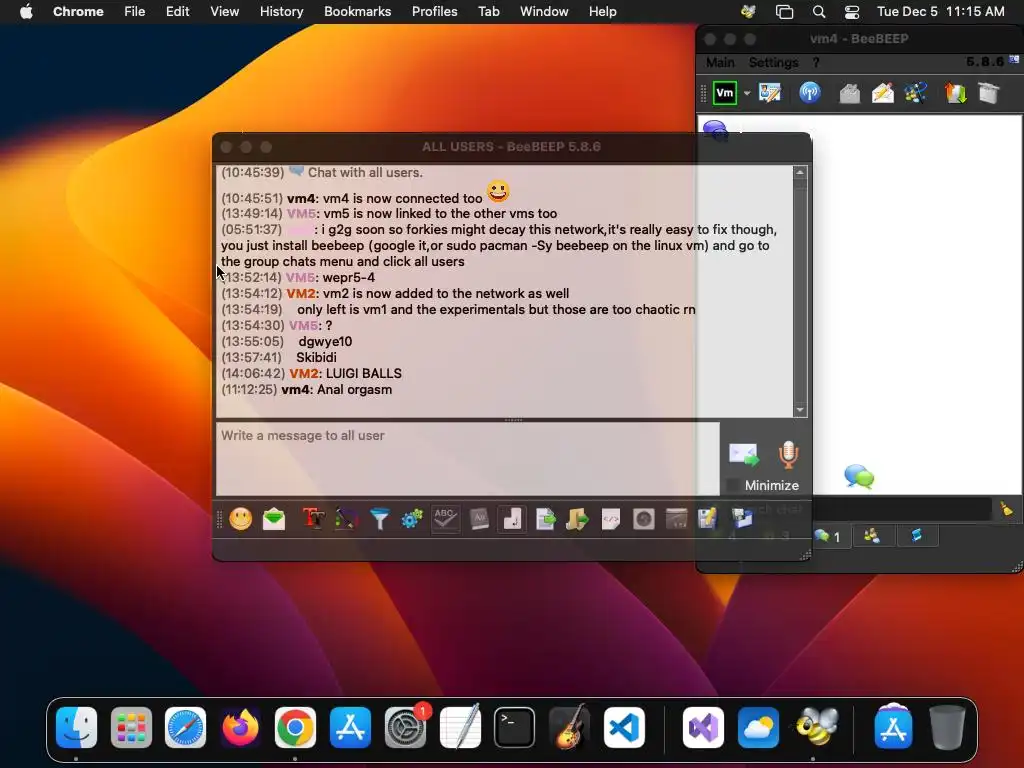Click the green open-envelope icon
Screen dimensions: 1024x768
(274, 519)
